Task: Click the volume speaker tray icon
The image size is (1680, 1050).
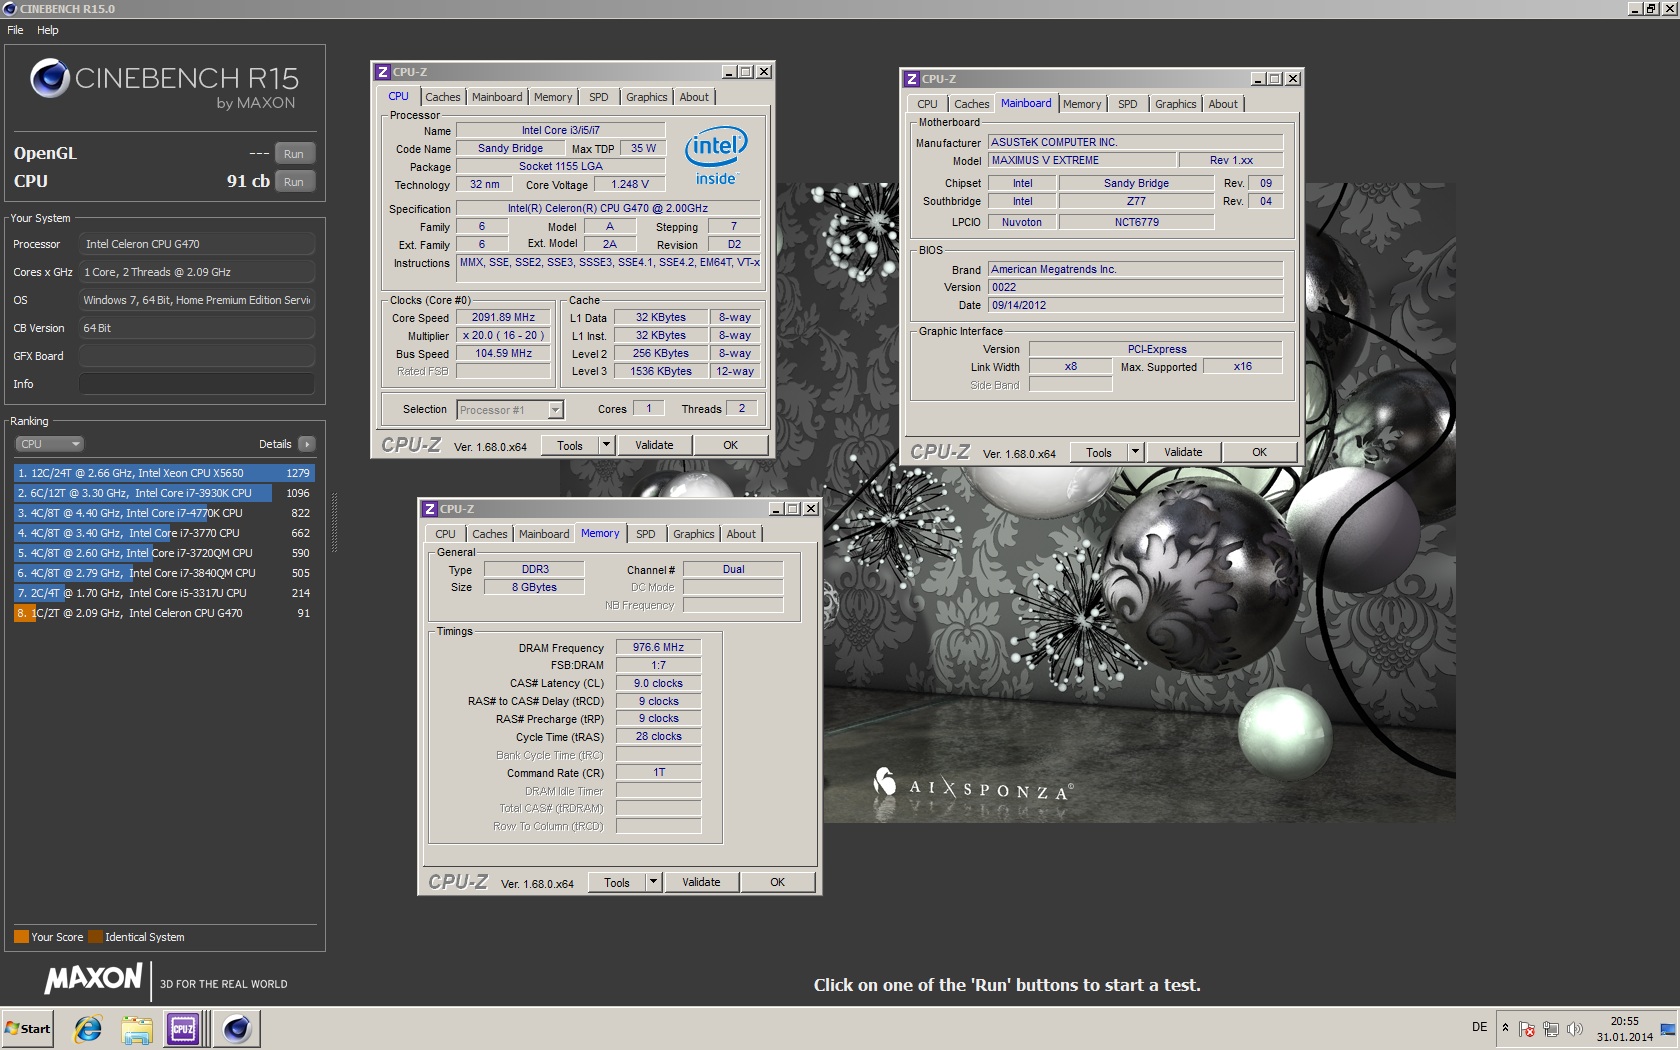Action: click(1575, 1029)
